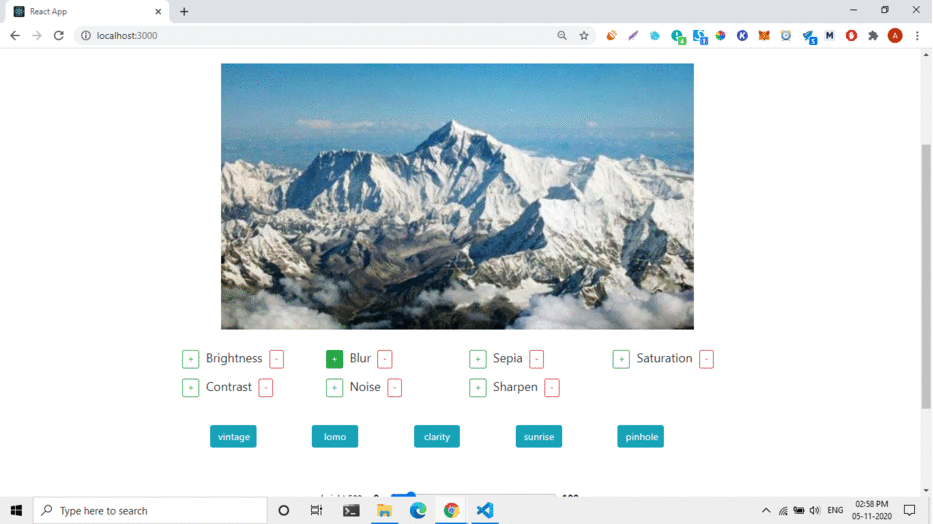Apply the pinhole filter preset
Image resolution: width=933 pixels, height=524 pixels.
click(641, 437)
